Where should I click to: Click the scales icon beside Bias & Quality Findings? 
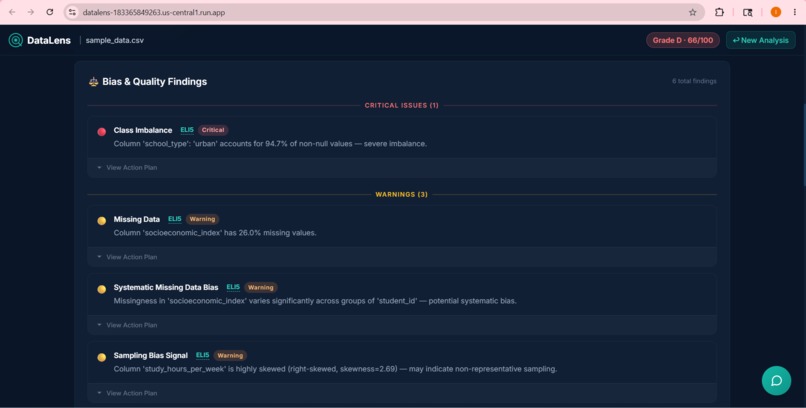(x=94, y=82)
